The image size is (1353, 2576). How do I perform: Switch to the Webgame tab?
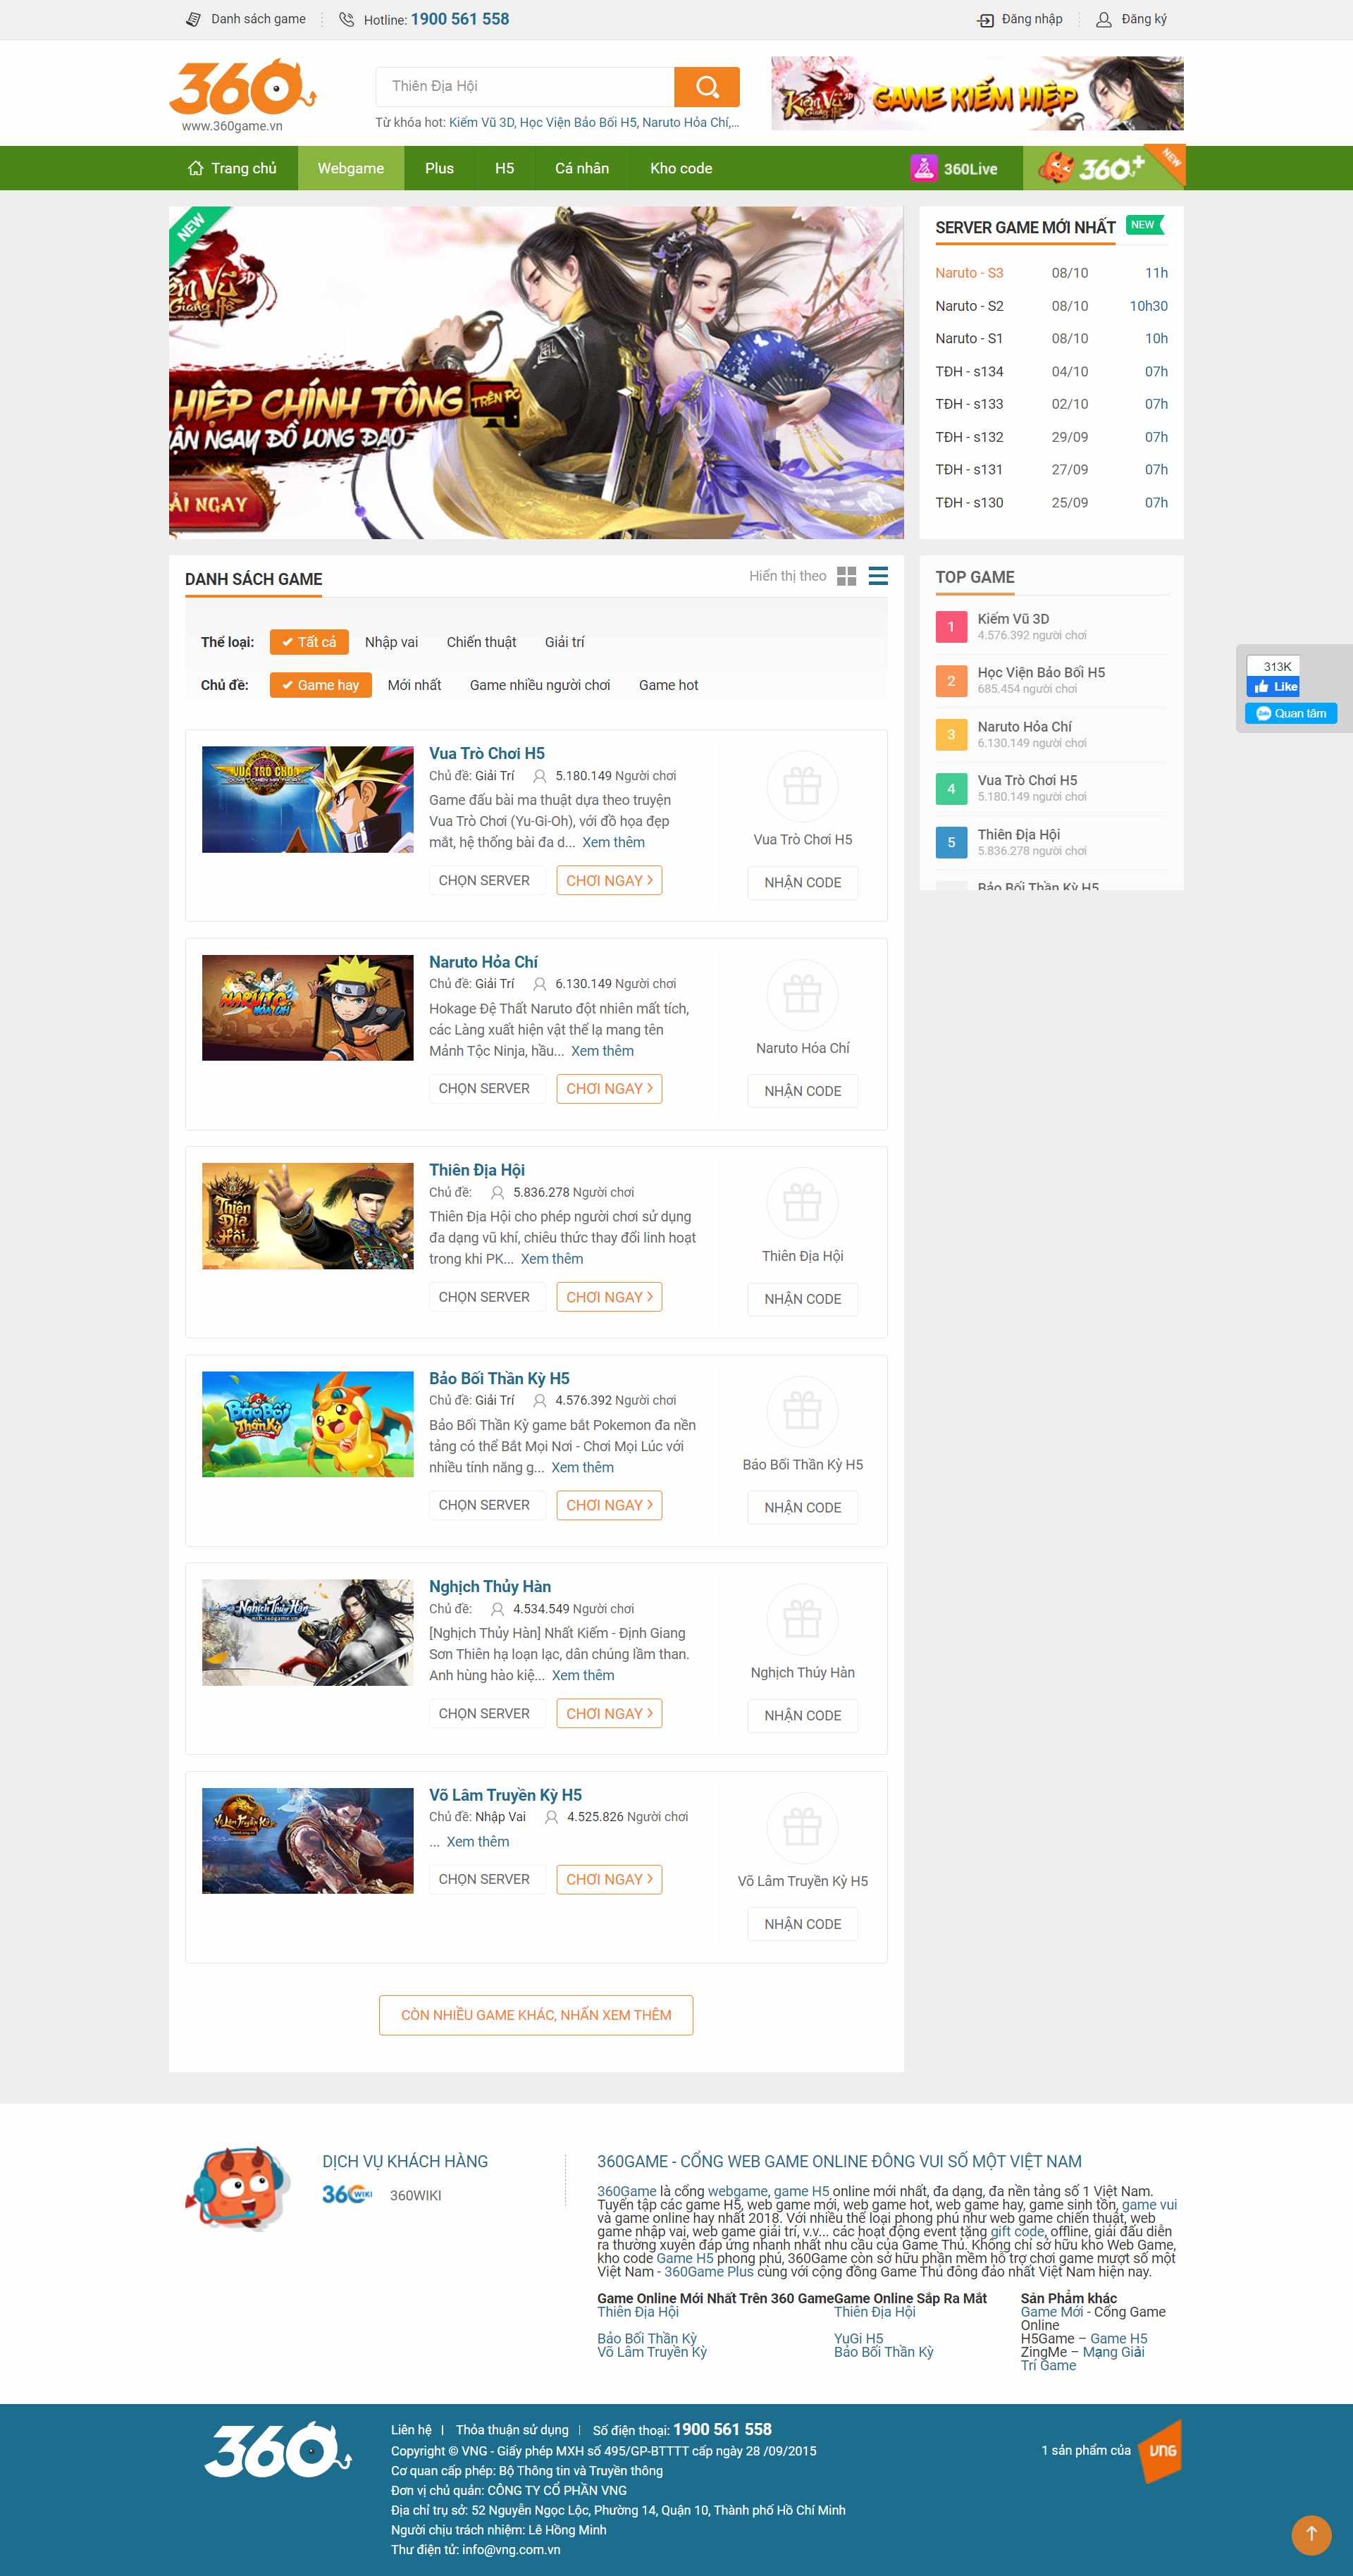[350, 167]
